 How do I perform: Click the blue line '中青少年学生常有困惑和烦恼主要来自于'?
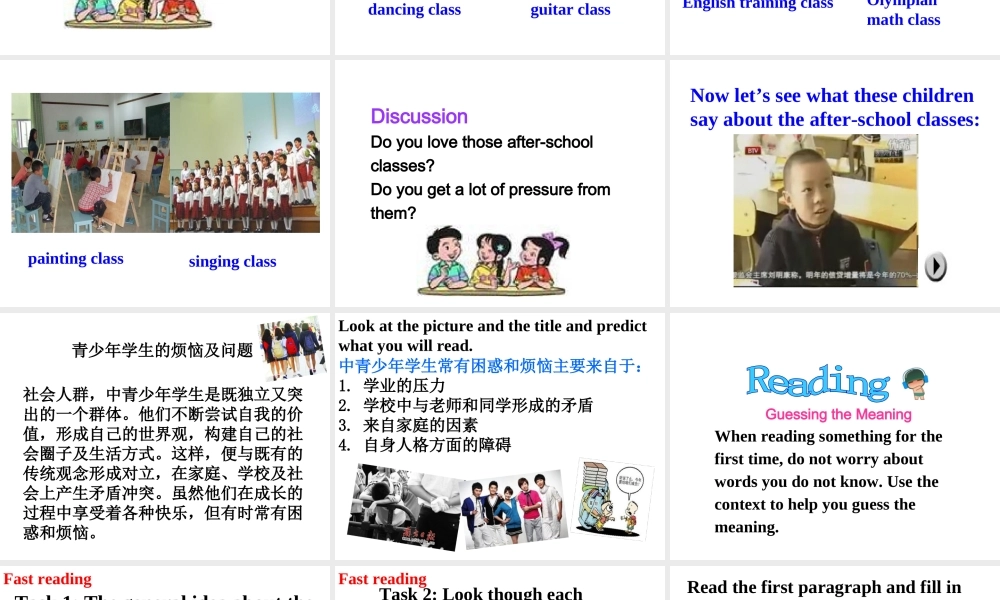click(x=490, y=366)
